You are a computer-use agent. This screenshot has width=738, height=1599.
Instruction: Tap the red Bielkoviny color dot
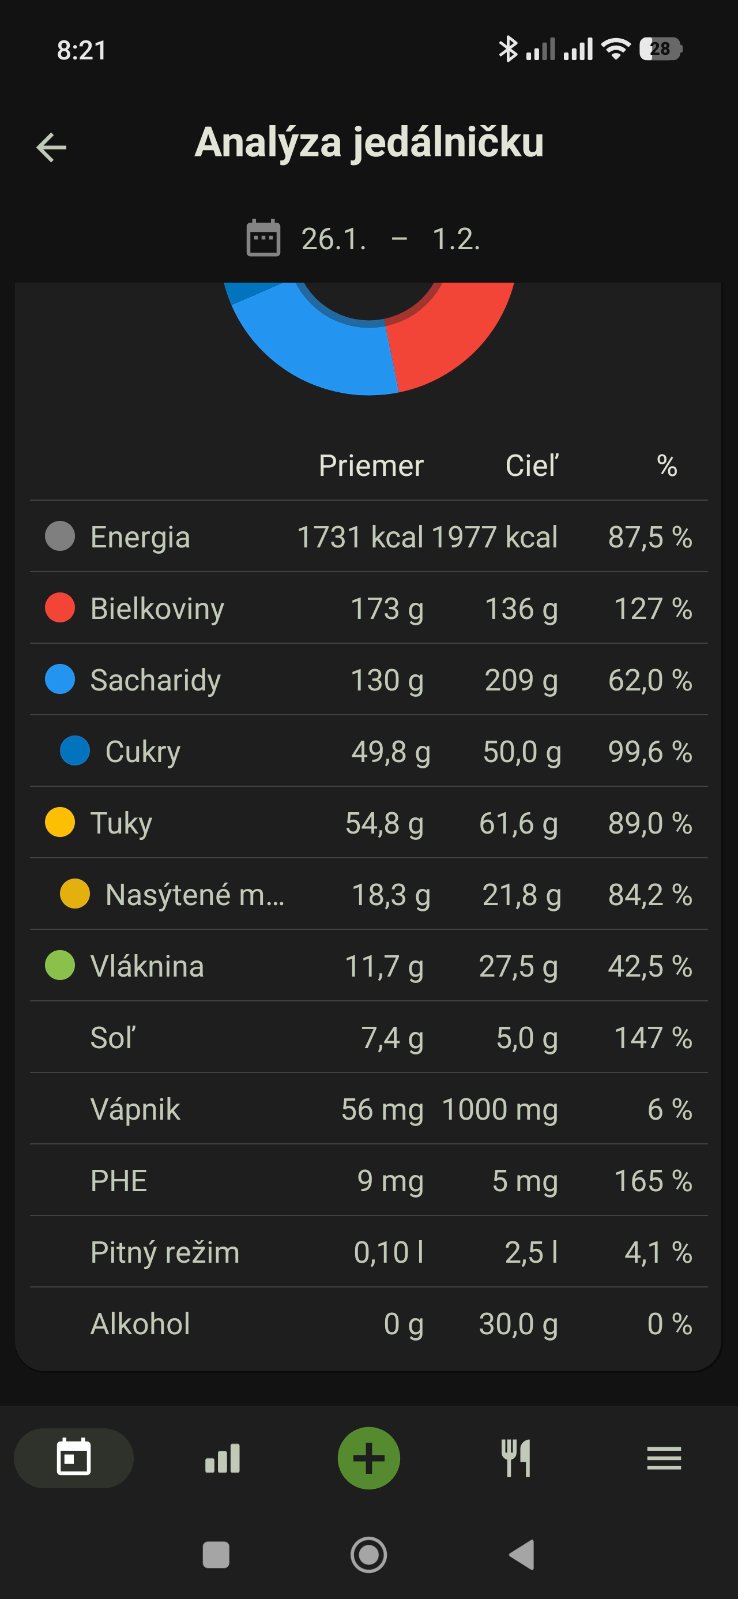(x=60, y=608)
